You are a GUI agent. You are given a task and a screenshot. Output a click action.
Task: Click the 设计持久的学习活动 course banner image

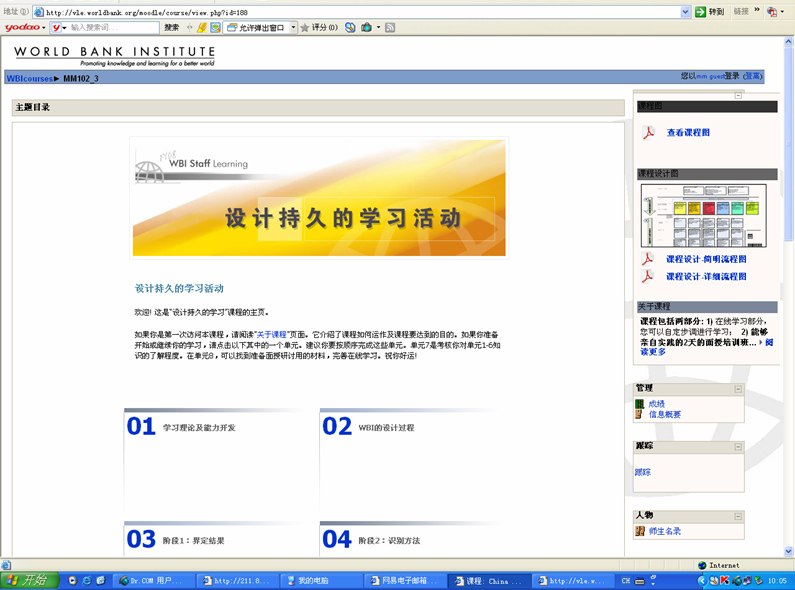tap(319, 198)
